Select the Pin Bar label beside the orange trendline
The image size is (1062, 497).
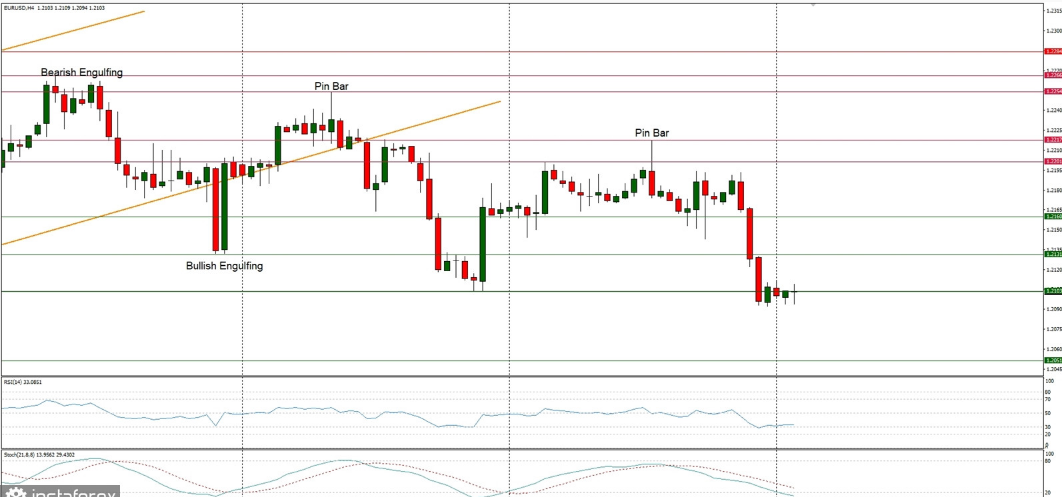331,87
